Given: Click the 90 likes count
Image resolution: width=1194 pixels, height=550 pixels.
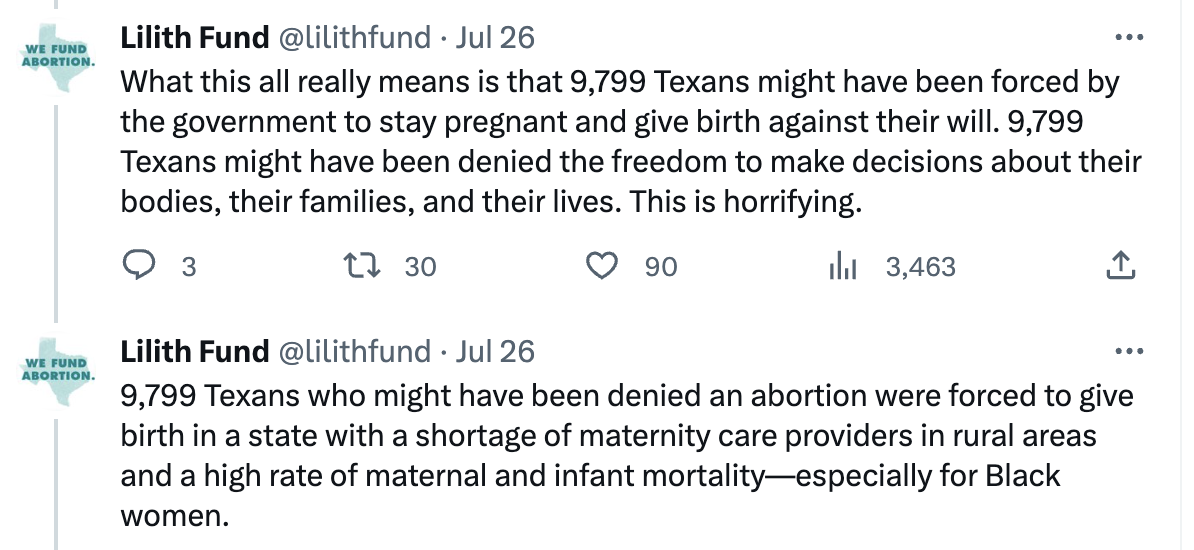Looking at the screenshot, I should (x=661, y=267).
